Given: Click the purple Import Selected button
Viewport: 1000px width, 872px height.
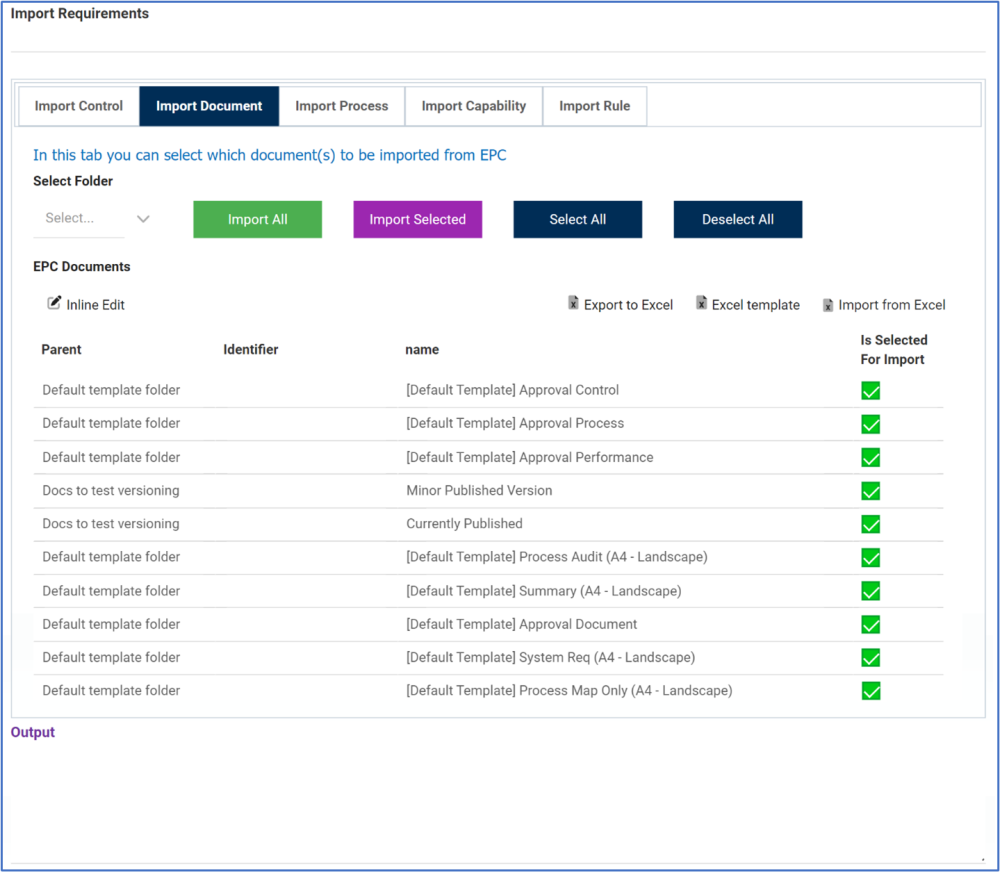Looking at the screenshot, I should [417, 219].
